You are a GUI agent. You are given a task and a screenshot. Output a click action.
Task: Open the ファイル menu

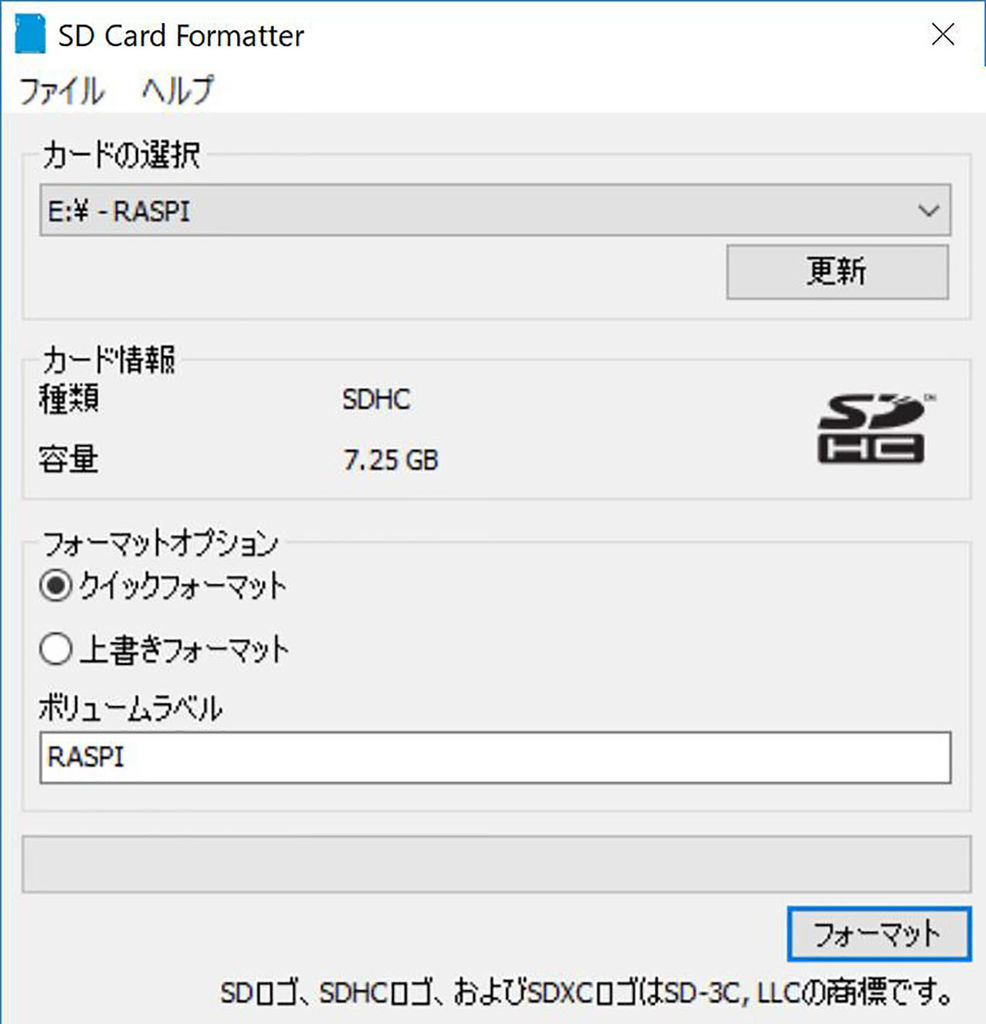click(x=62, y=89)
